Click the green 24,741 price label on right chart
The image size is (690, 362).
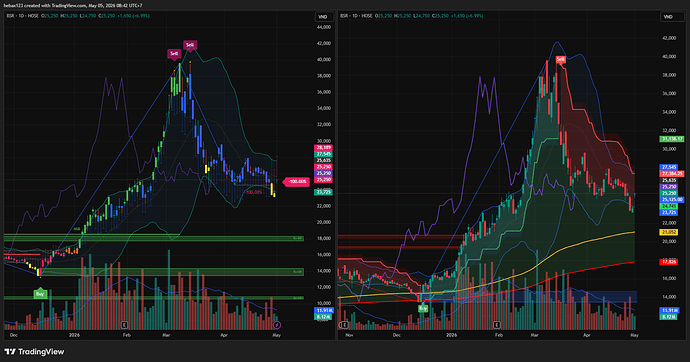click(669, 206)
